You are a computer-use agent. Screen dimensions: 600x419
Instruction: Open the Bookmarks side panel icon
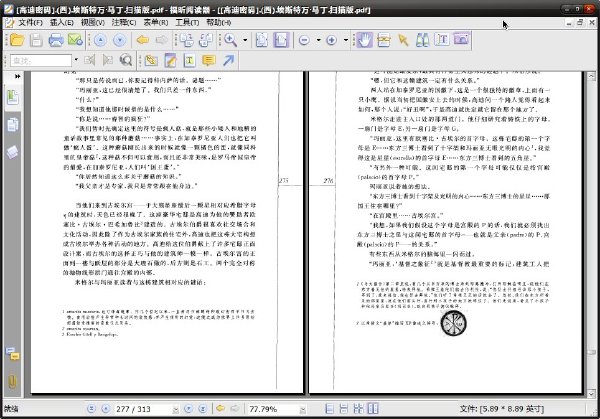[13, 97]
